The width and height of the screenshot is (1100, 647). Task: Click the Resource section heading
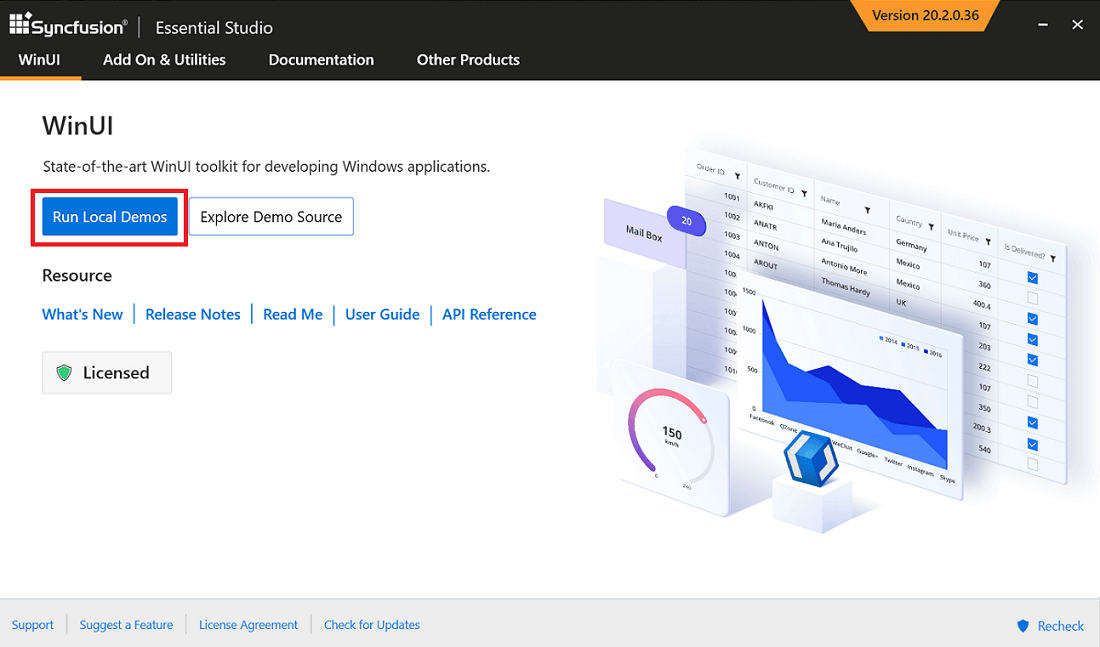coord(77,275)
